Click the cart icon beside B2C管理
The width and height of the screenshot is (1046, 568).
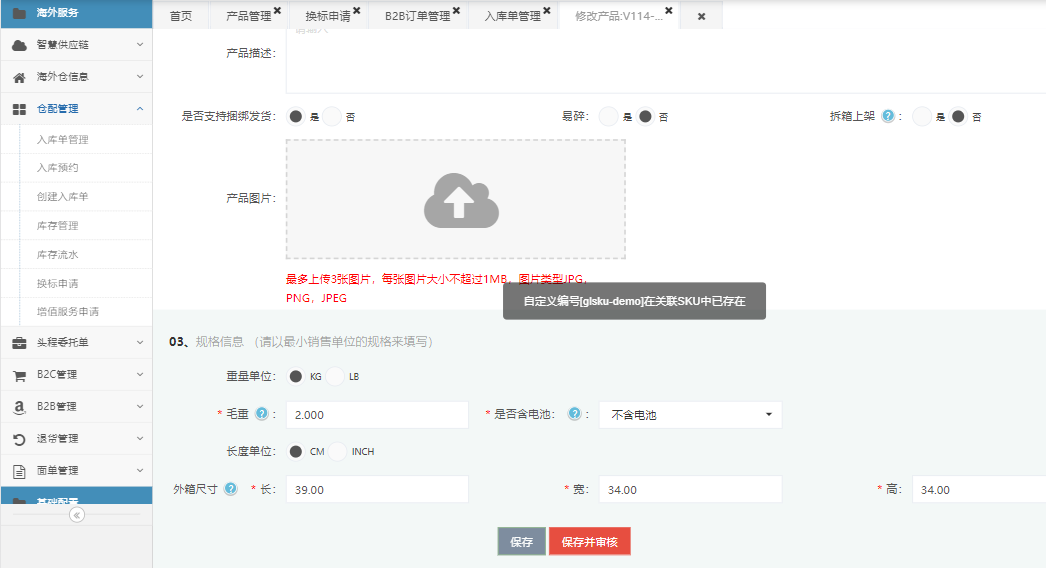pyautogui.click(x=19, y=375)
